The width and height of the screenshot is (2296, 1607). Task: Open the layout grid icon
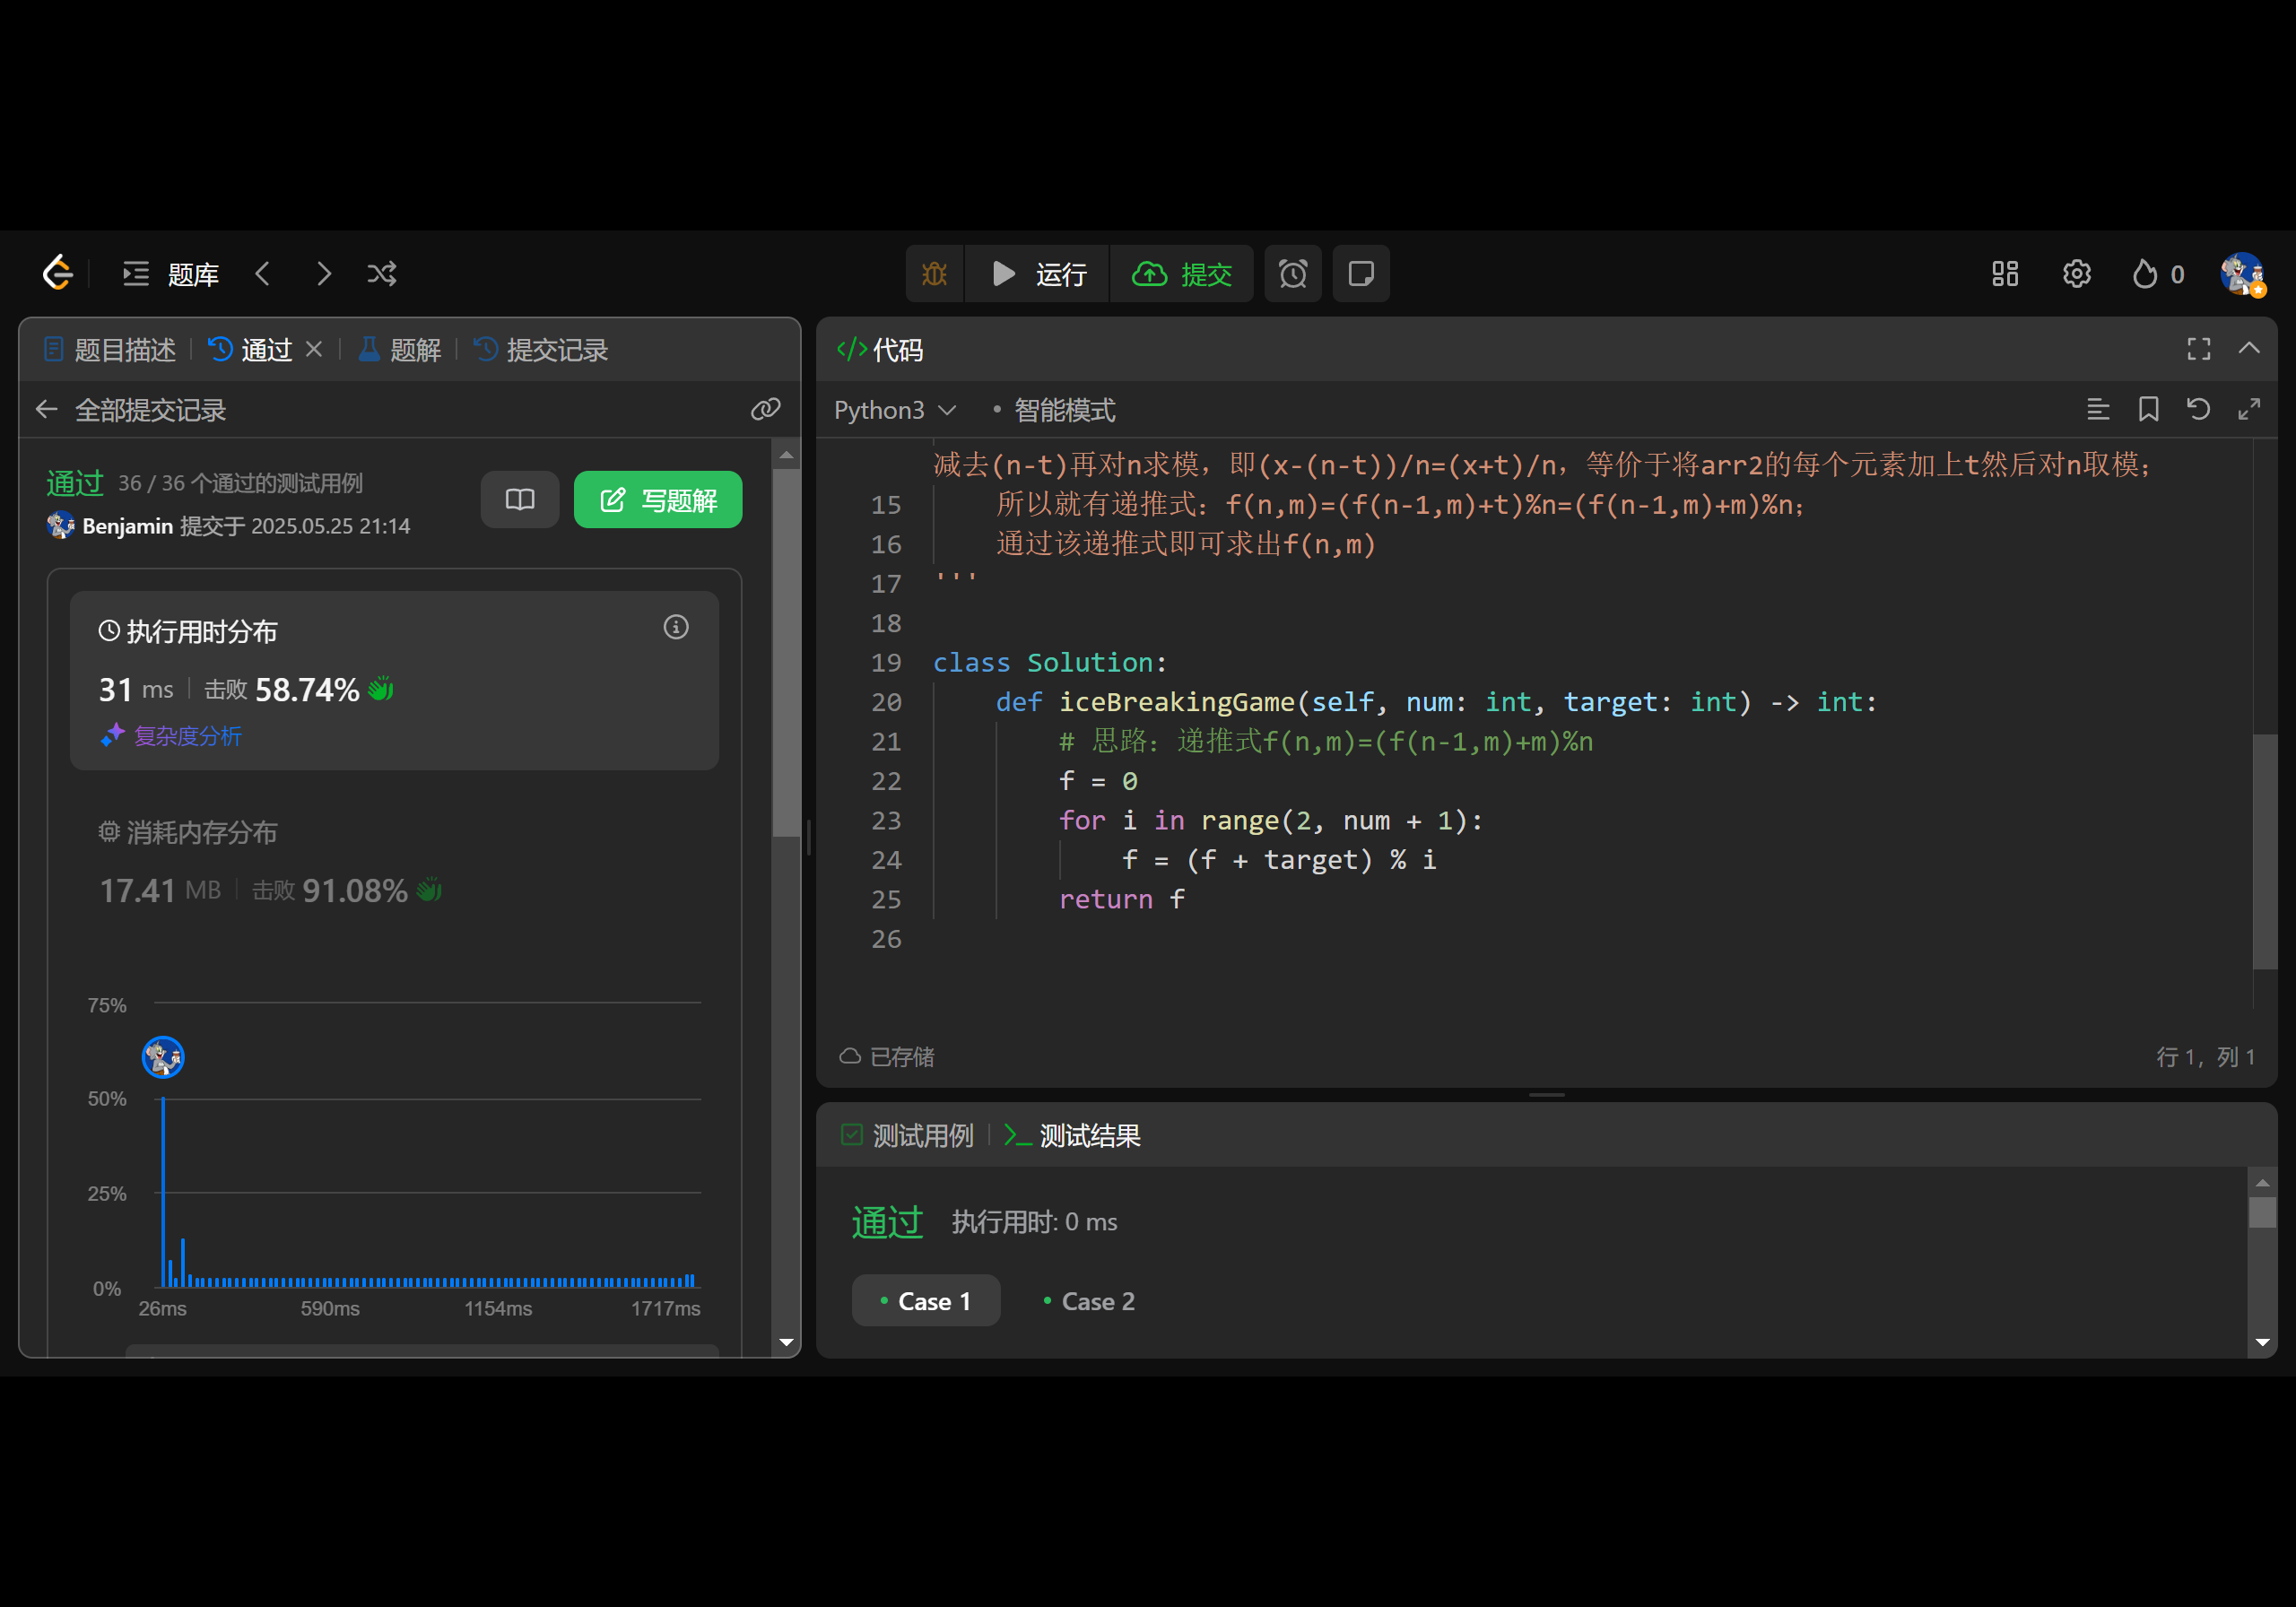[x=2004, y=274]
